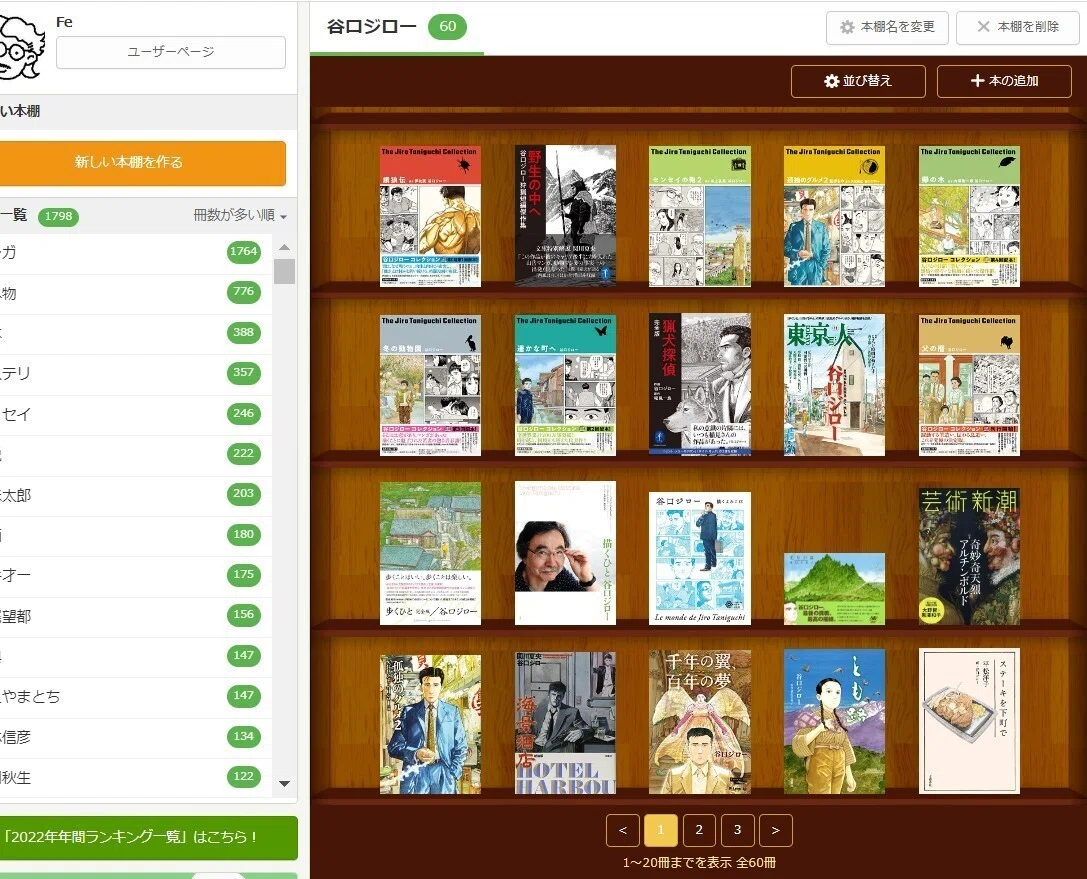Open the 千年の翼、百年の夢 book cover

(x=699, y=722)
